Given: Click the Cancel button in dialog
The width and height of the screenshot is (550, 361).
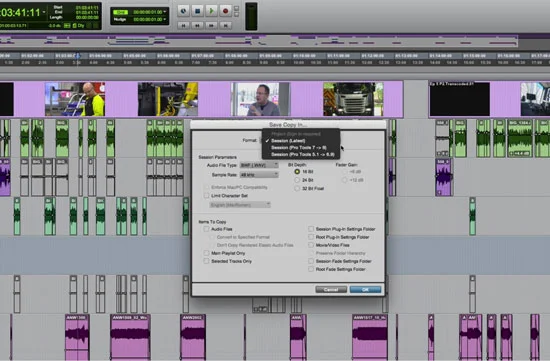Looking at the screenshot, I should pos(331,289).
